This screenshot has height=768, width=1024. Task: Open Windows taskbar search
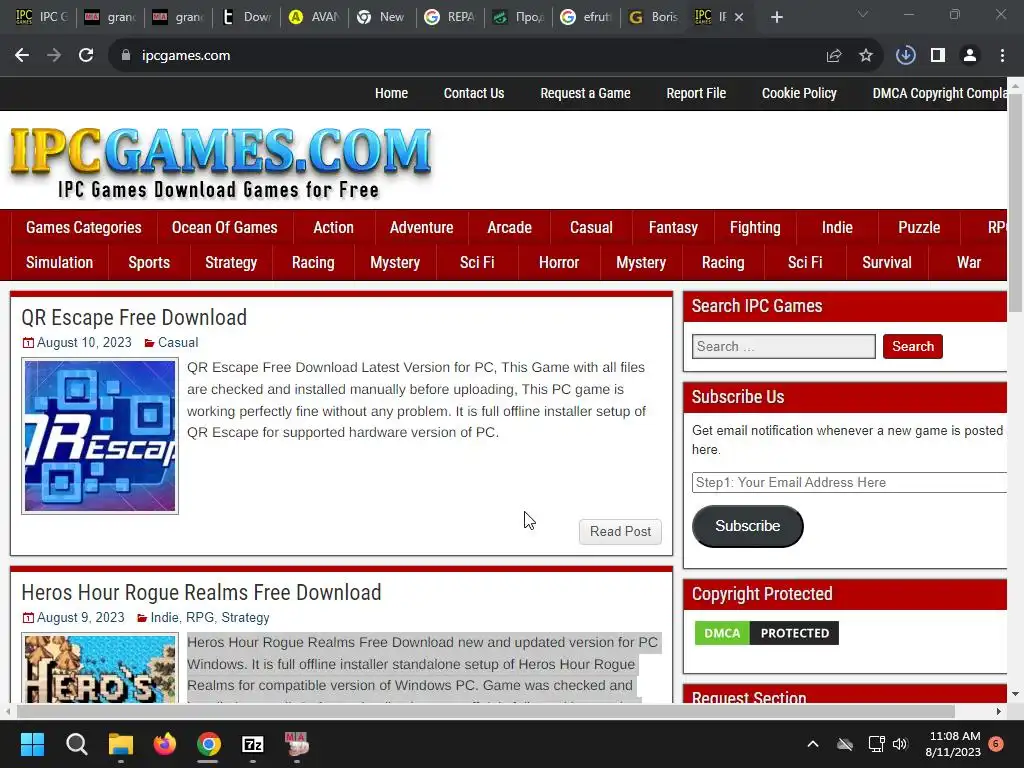pyautogui.click(x=76, y=744)
